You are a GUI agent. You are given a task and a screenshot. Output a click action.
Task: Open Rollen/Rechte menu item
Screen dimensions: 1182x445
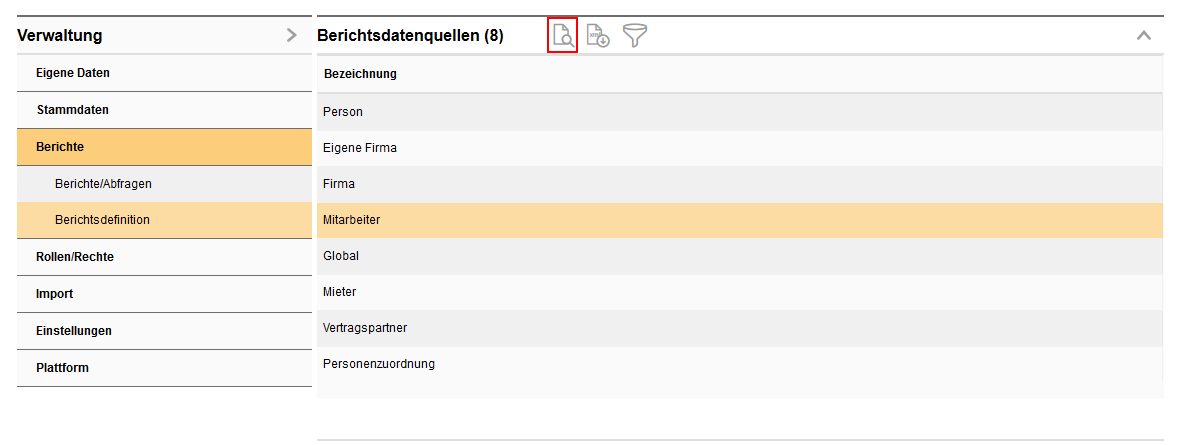click(75, 257)
